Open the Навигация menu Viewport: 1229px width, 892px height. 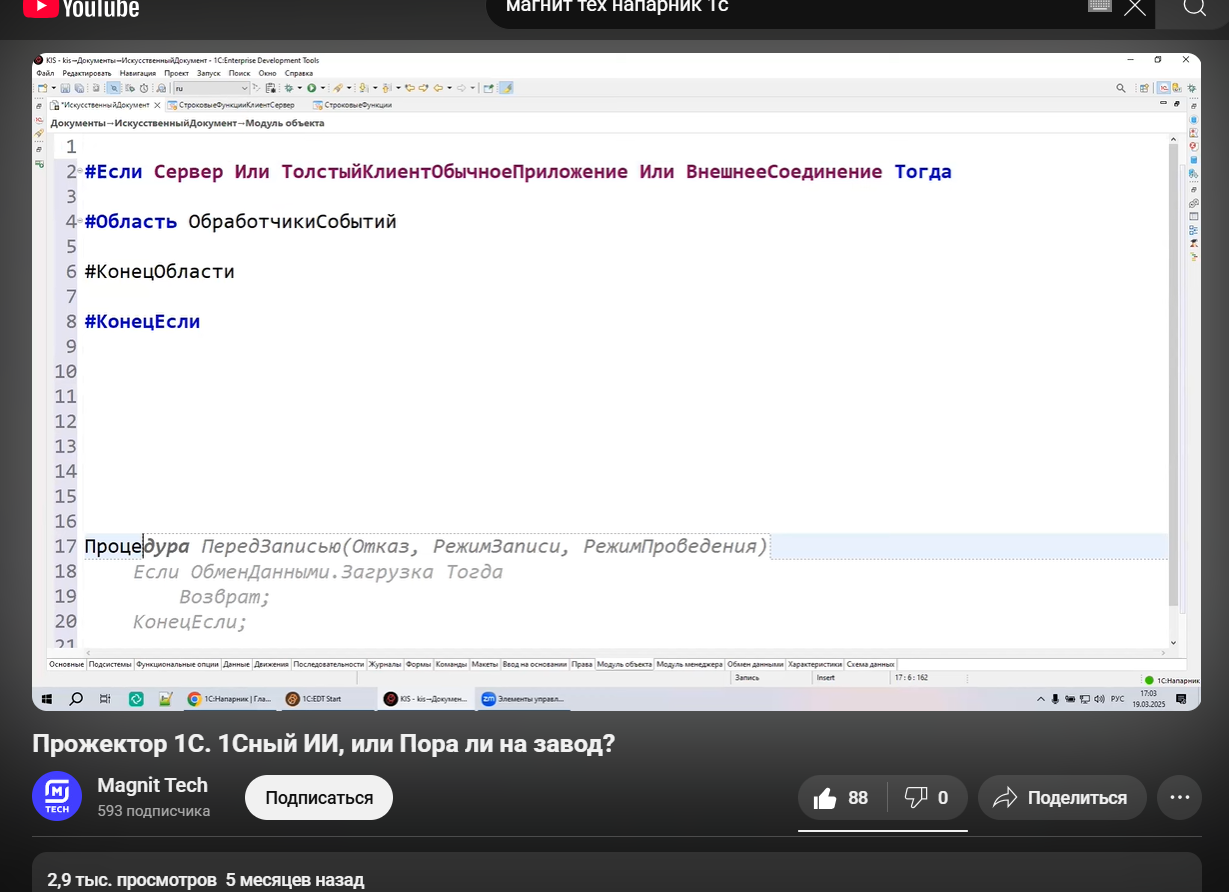tap(138, 73)
